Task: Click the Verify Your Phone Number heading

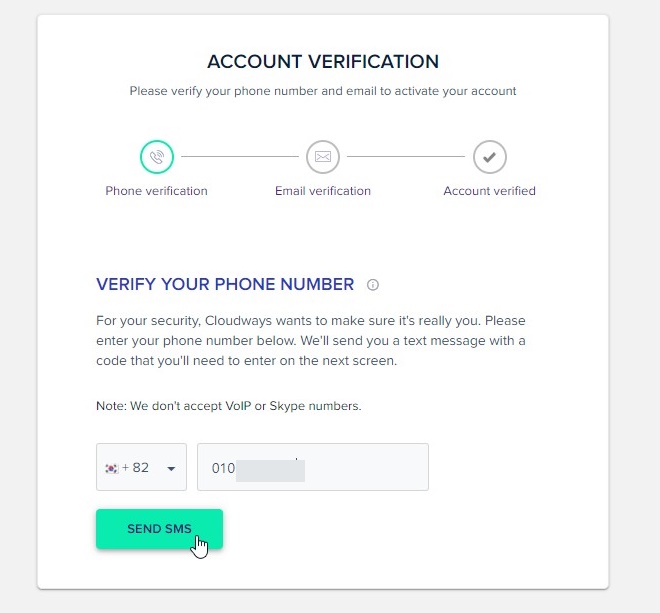Action: coord(225,285)
